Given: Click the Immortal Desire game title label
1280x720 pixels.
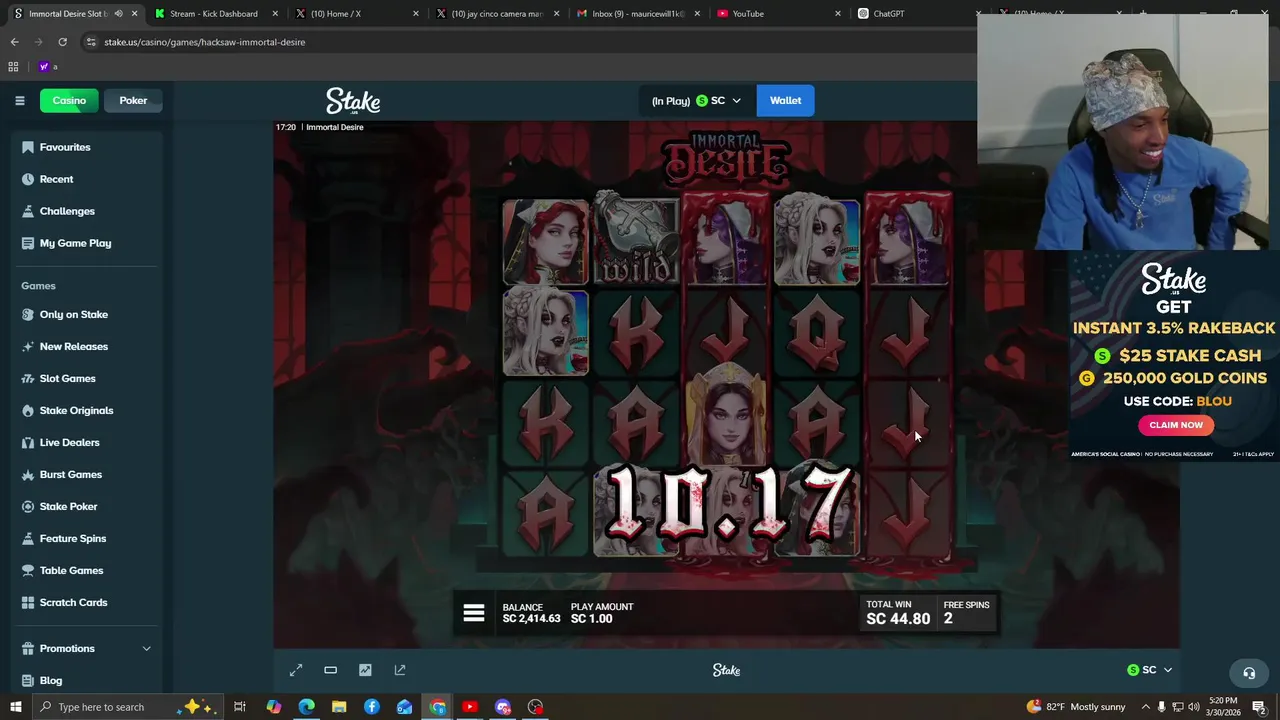Looking at the screenshot, I should tap(335, 127).
